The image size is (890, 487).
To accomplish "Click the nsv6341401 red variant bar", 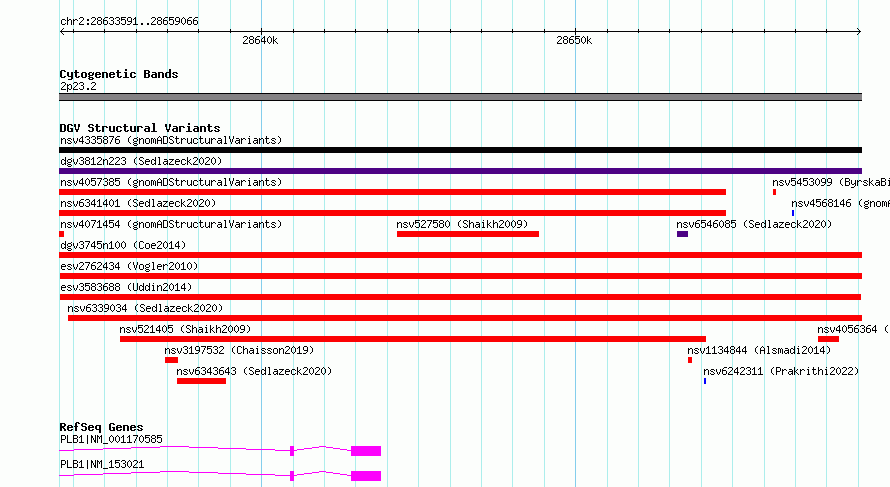I will coord(393,213).
